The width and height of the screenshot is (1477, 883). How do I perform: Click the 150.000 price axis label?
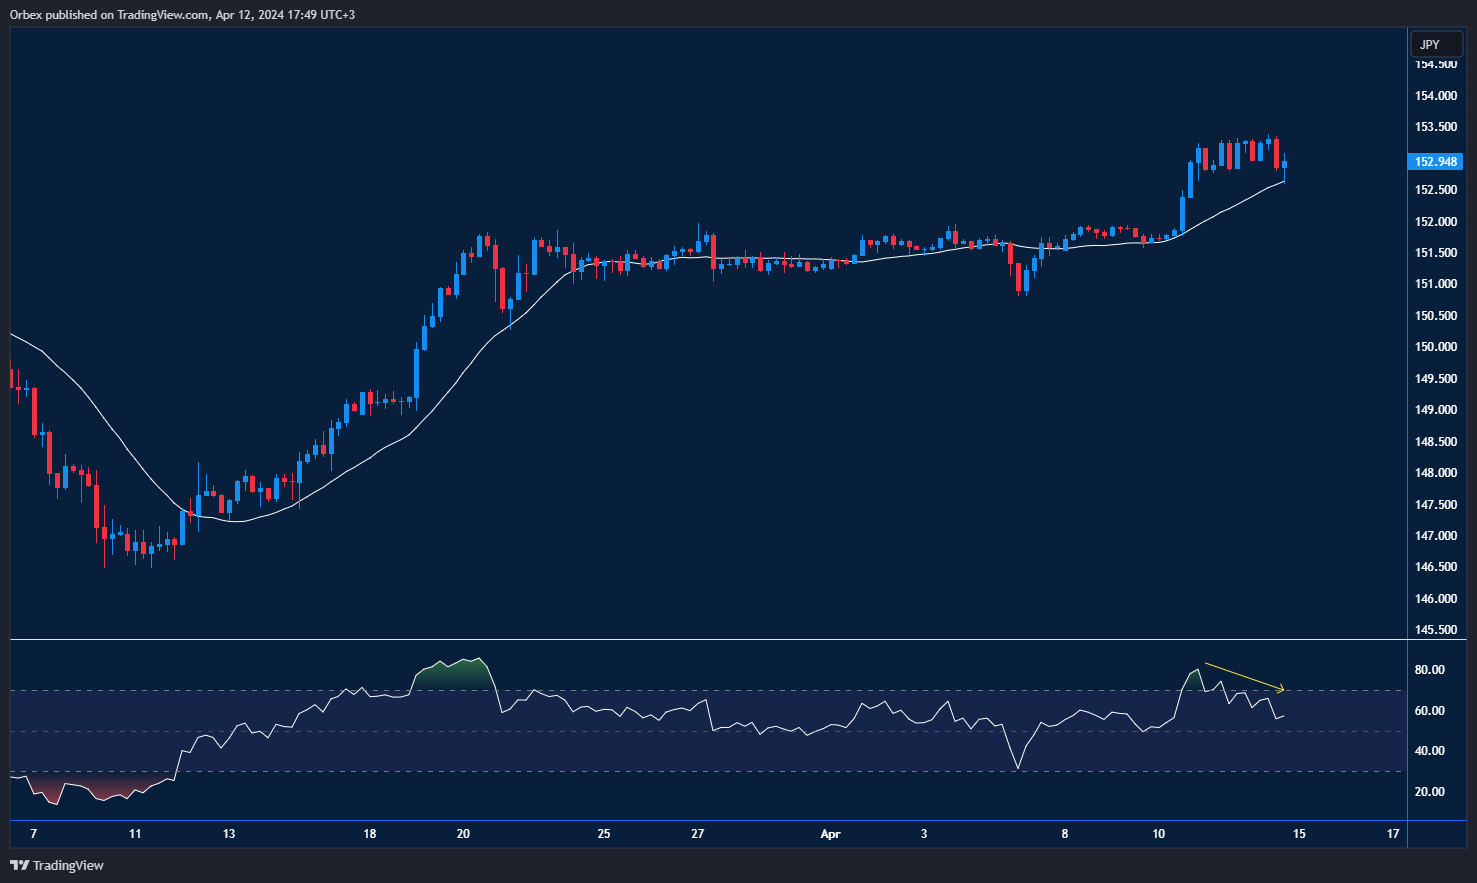(x=1436, y=347)
